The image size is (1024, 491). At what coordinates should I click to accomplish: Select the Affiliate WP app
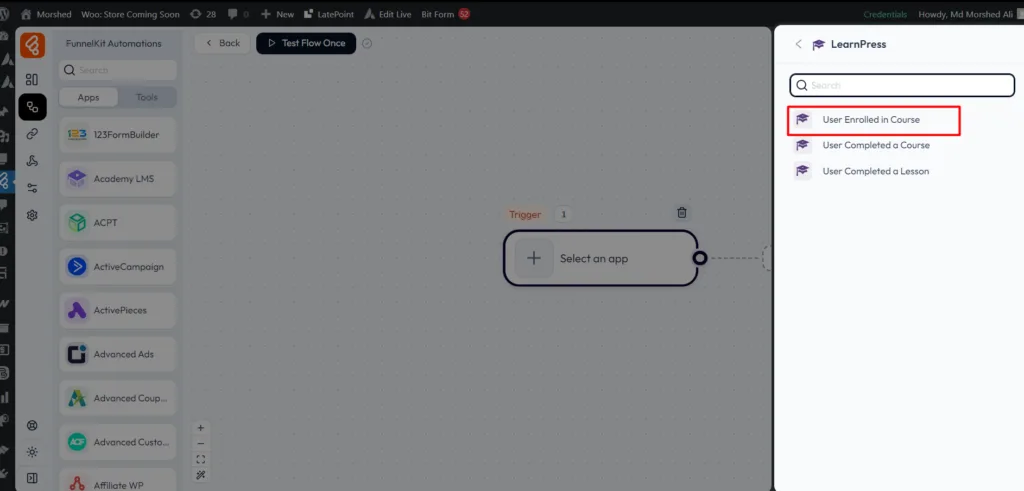[118, 482]
